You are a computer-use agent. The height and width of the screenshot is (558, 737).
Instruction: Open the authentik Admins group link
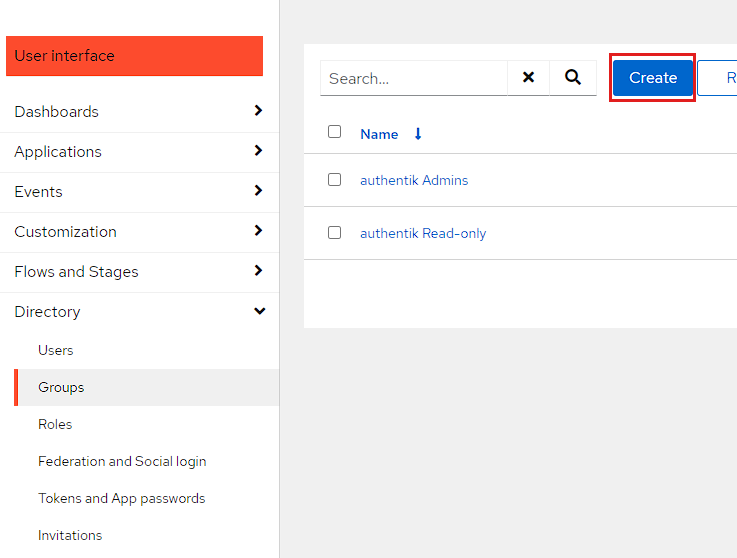414,181
